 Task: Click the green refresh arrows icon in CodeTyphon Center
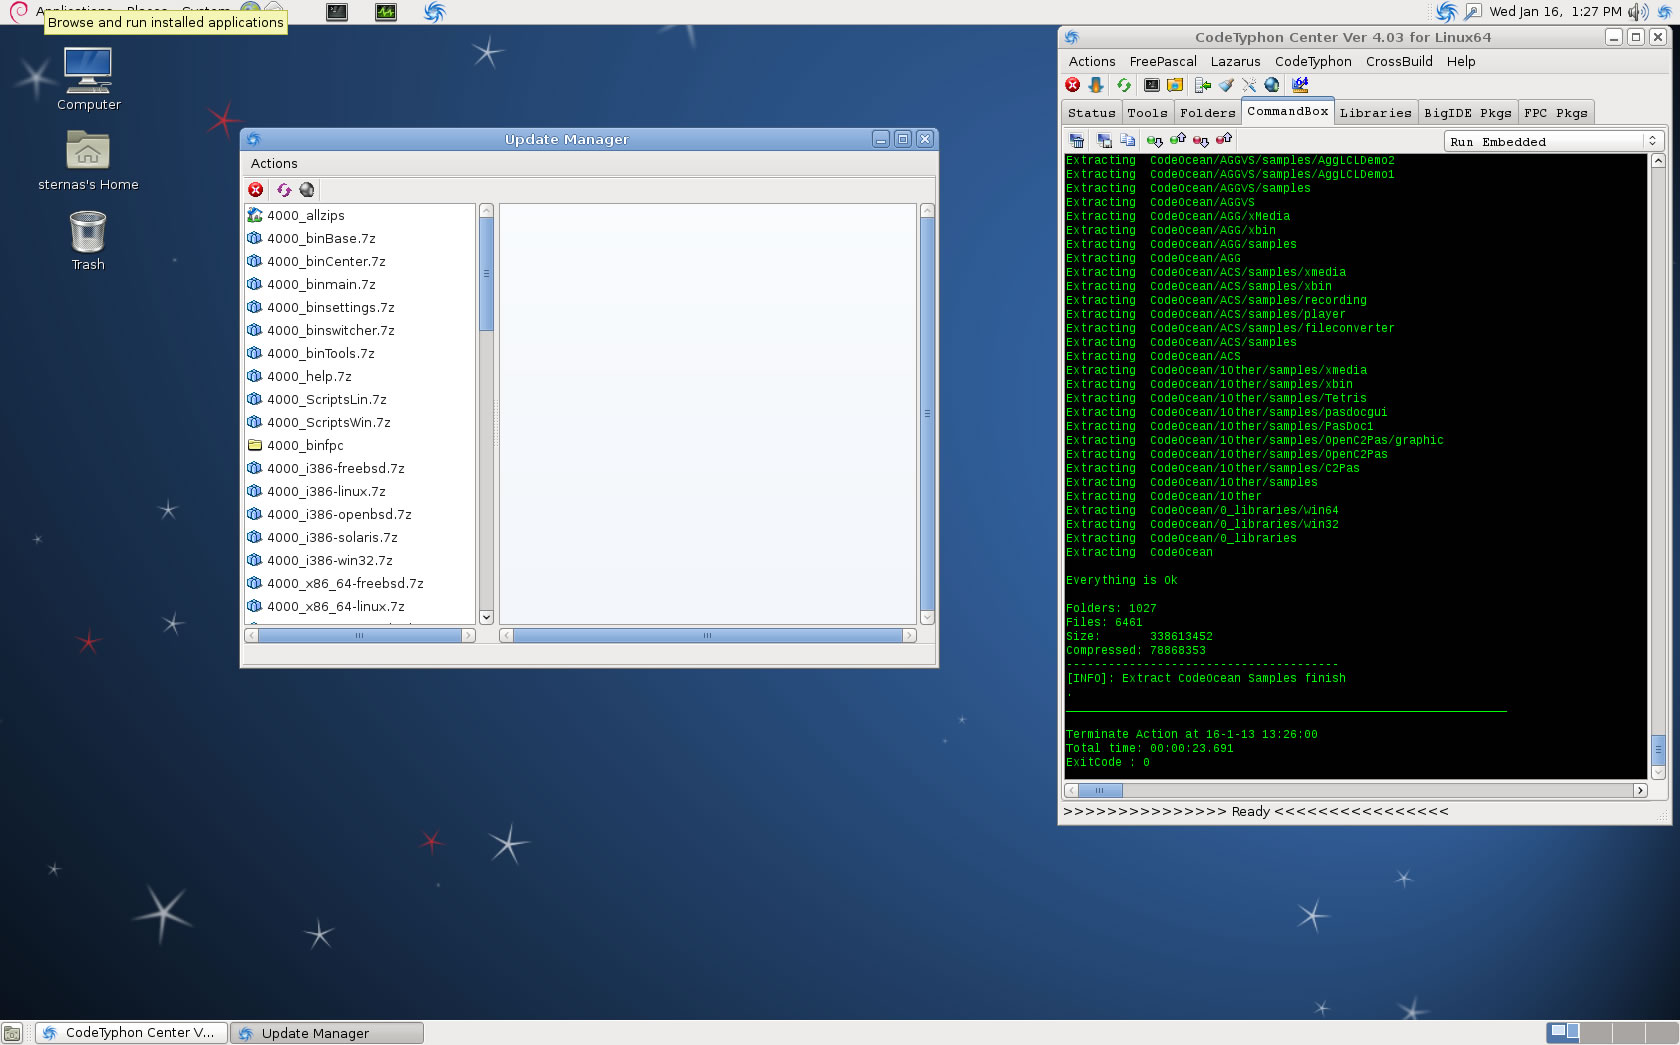(1124, 85)
